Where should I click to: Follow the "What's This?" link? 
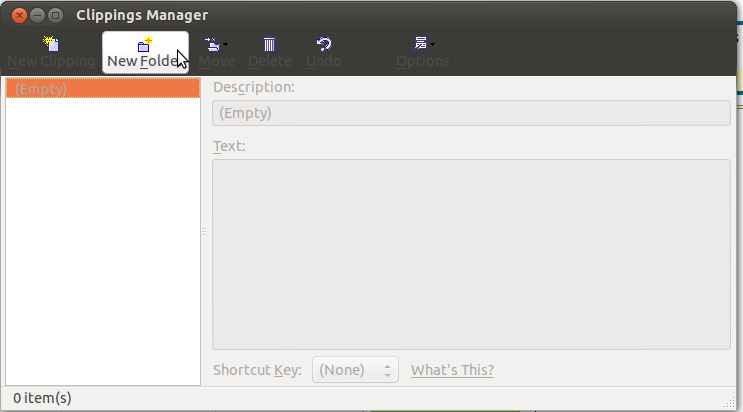click(x=452, y=370)
